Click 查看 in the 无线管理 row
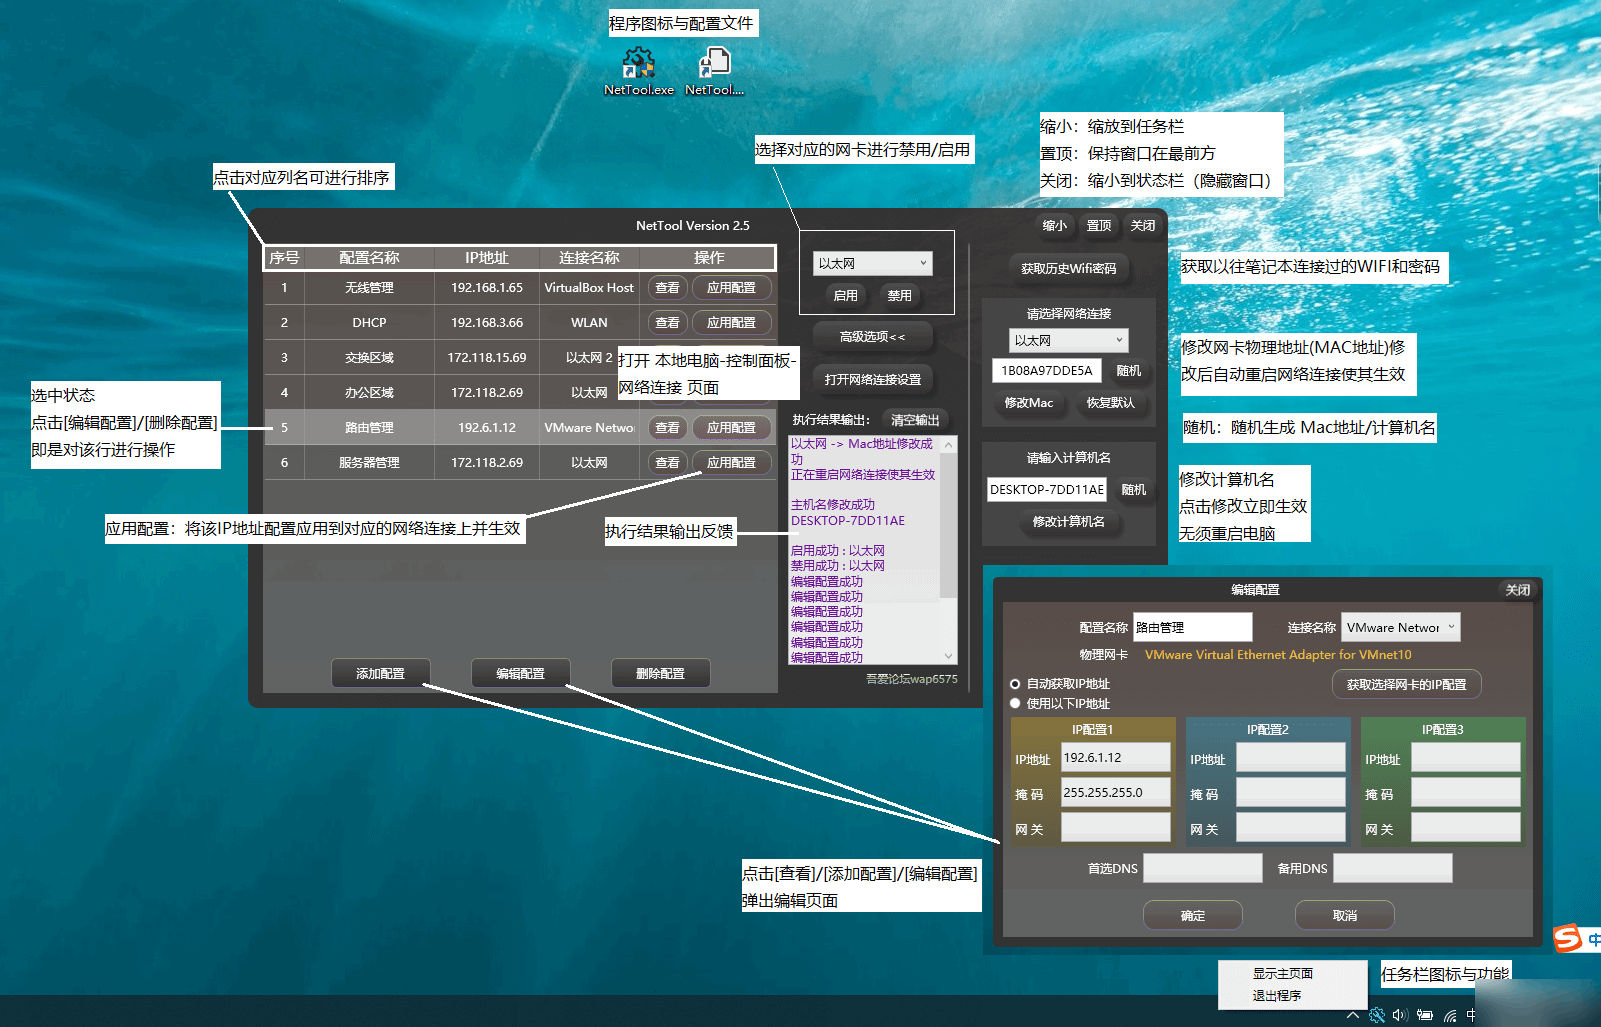1601x1027 pixels. tap(667, 288)
